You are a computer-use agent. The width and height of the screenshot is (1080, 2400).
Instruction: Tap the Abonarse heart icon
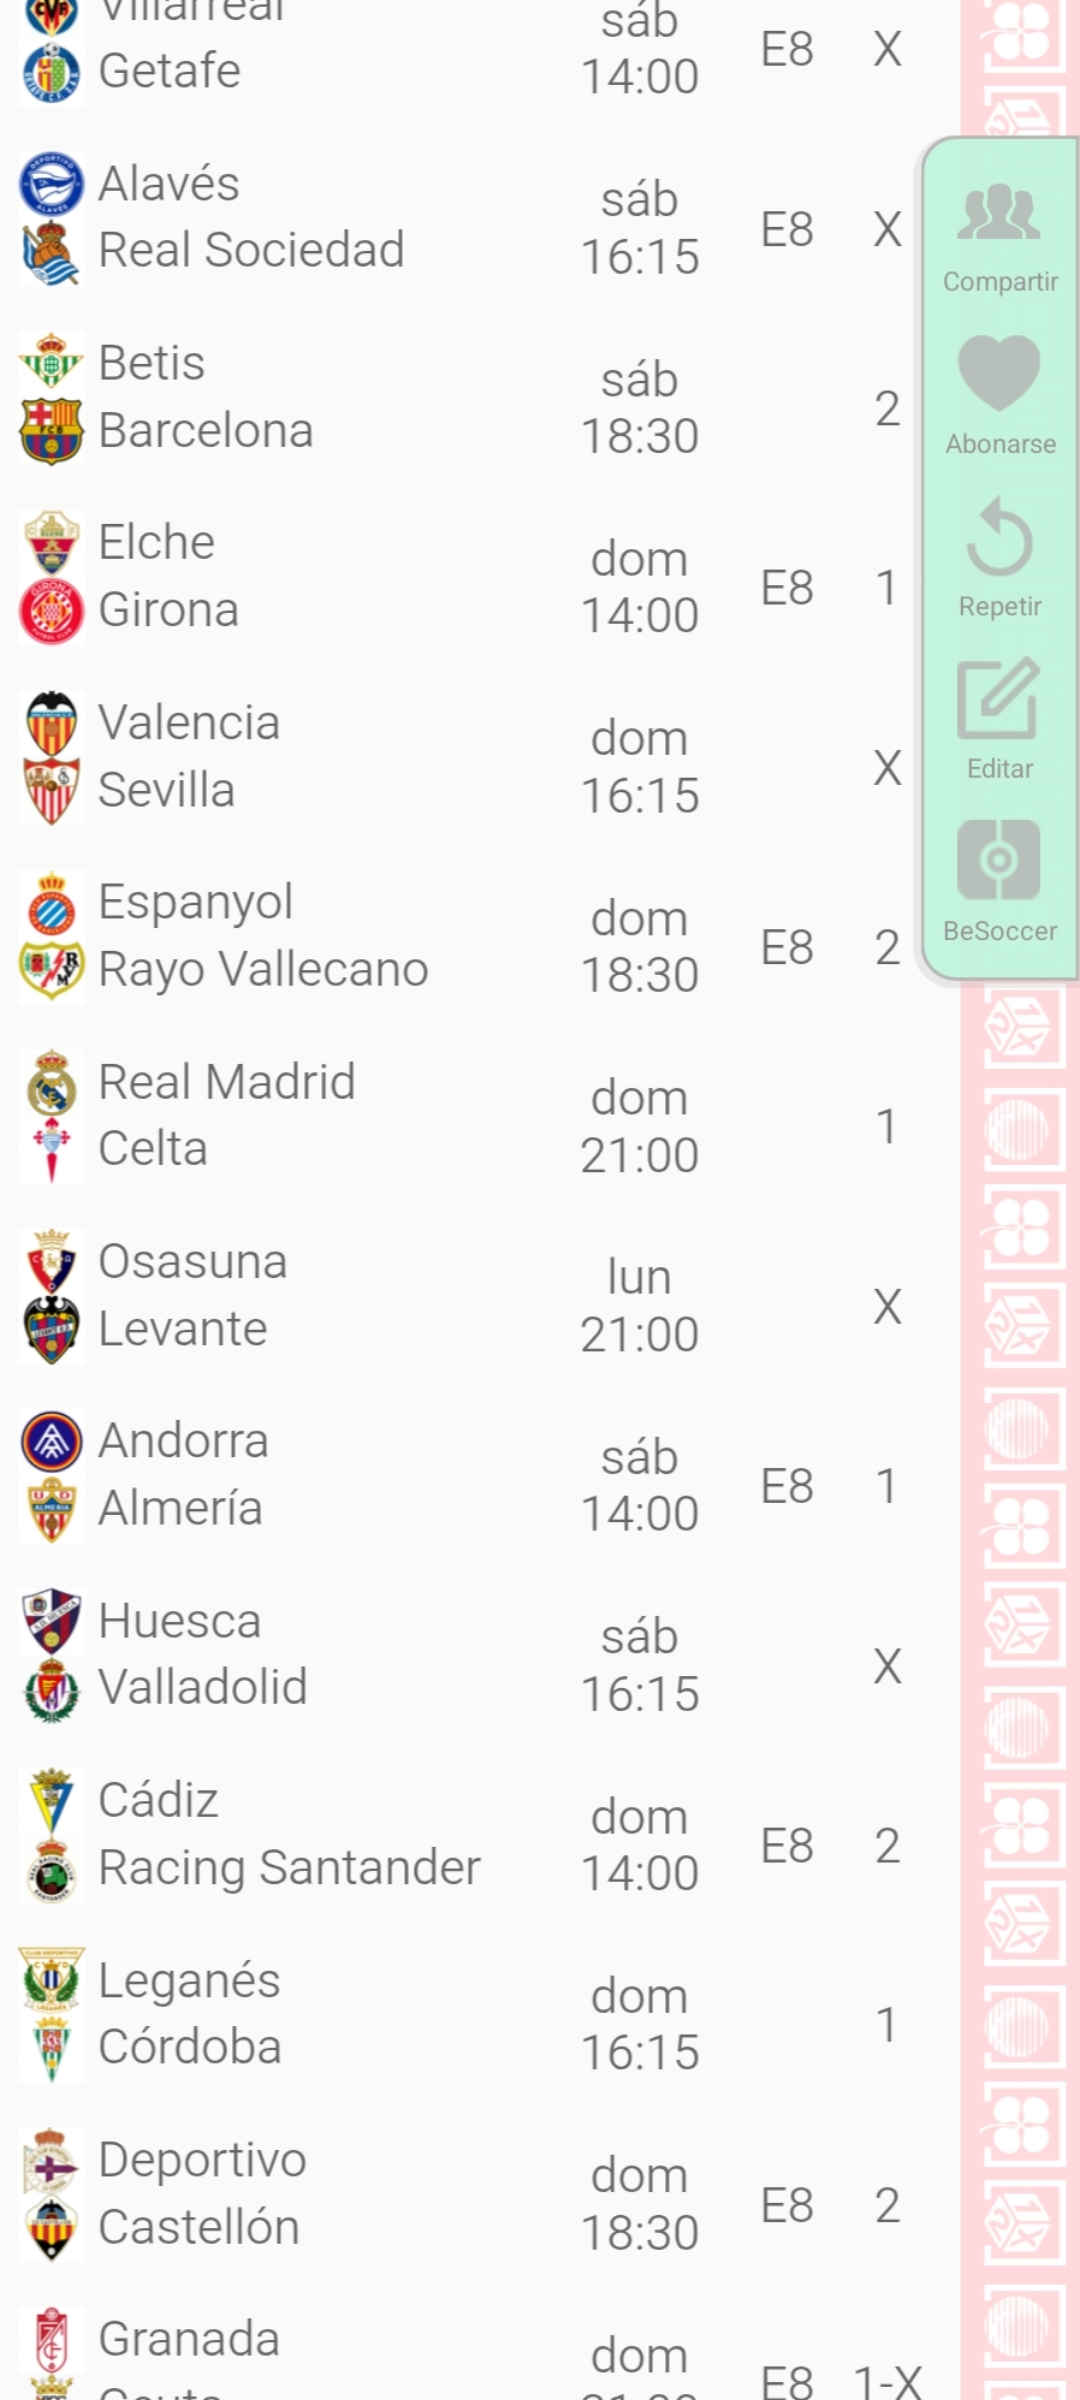(999, 374)
